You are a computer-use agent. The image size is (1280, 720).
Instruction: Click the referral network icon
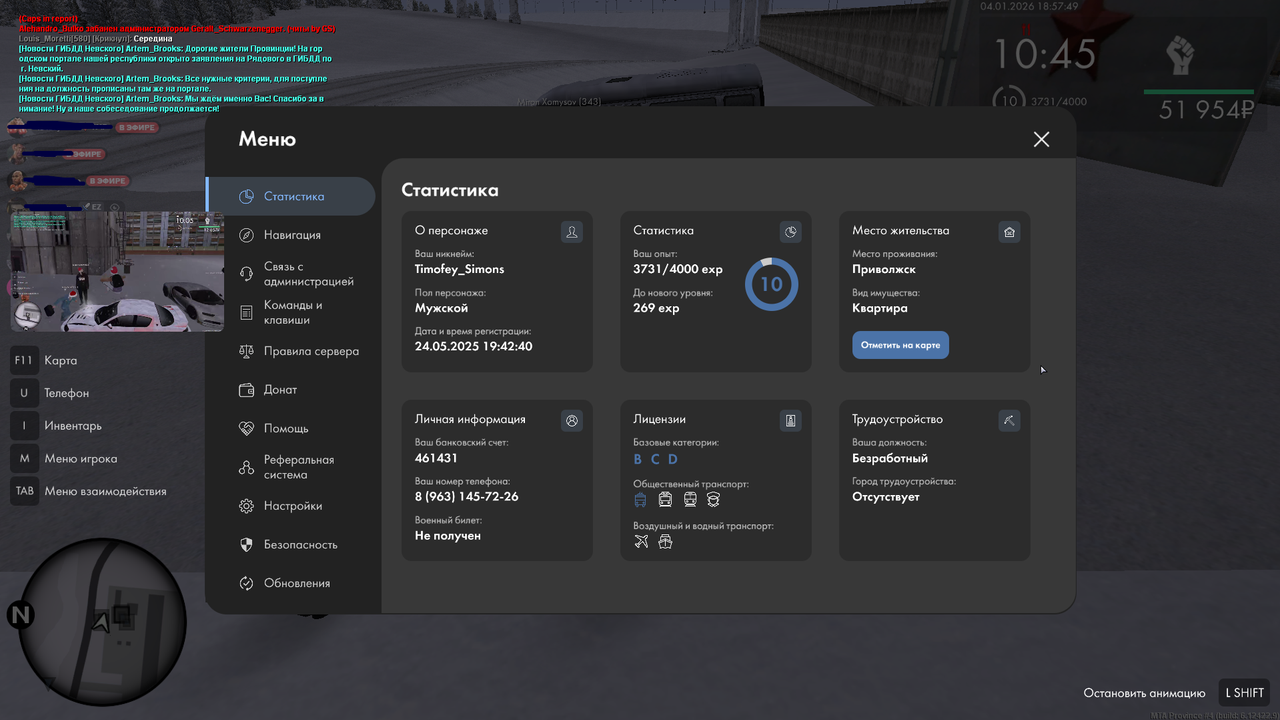pyautogui.click(x=246, y=467)
